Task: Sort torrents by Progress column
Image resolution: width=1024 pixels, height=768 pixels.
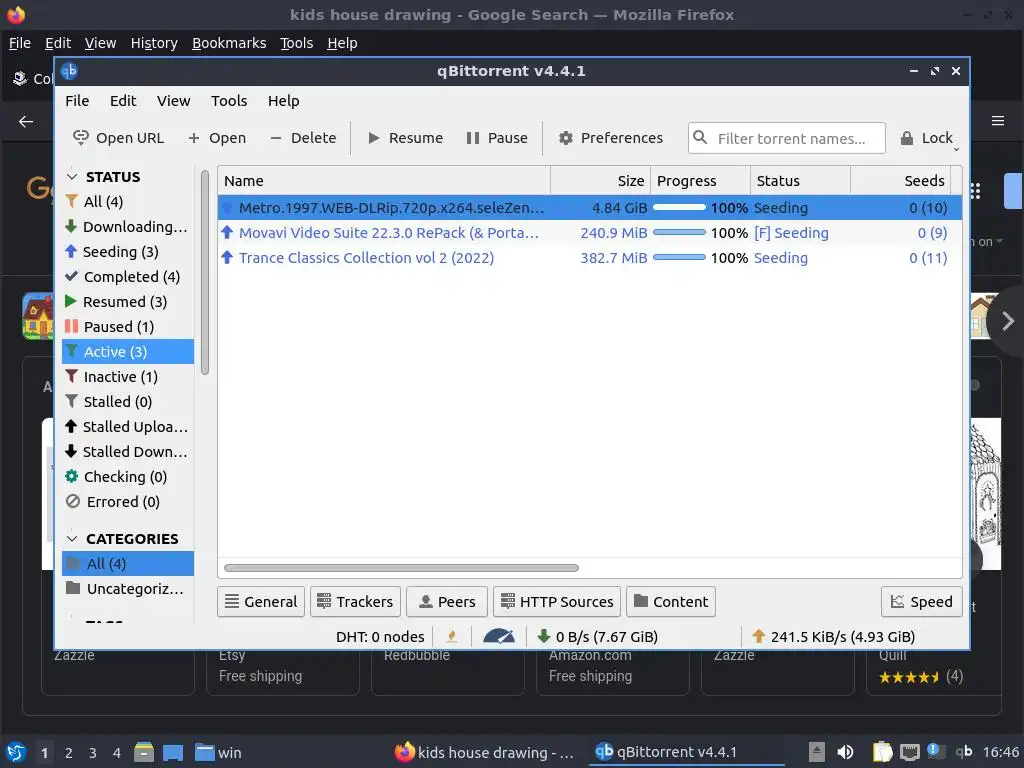Action: click(x=700, y=181)
